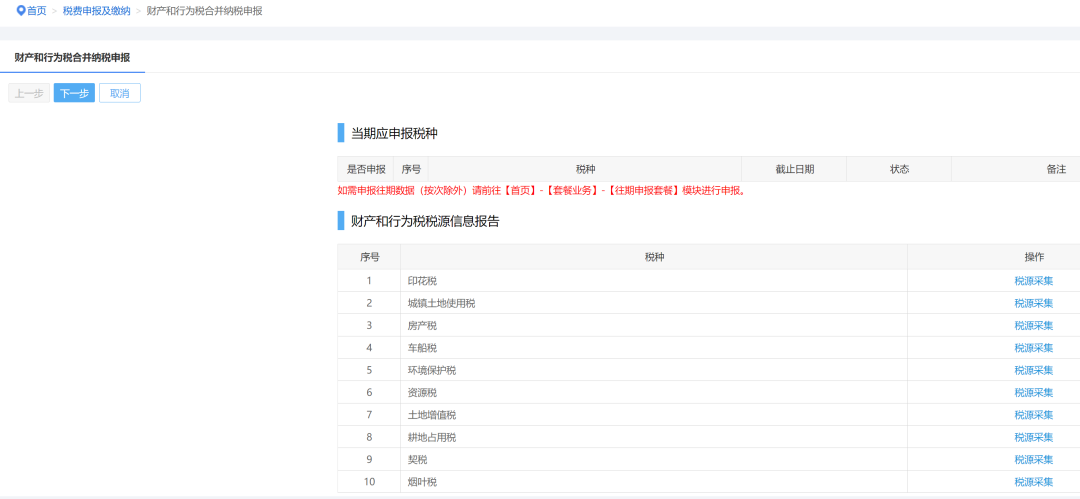Select the 房产税 row text

click(x=422, y=325)
